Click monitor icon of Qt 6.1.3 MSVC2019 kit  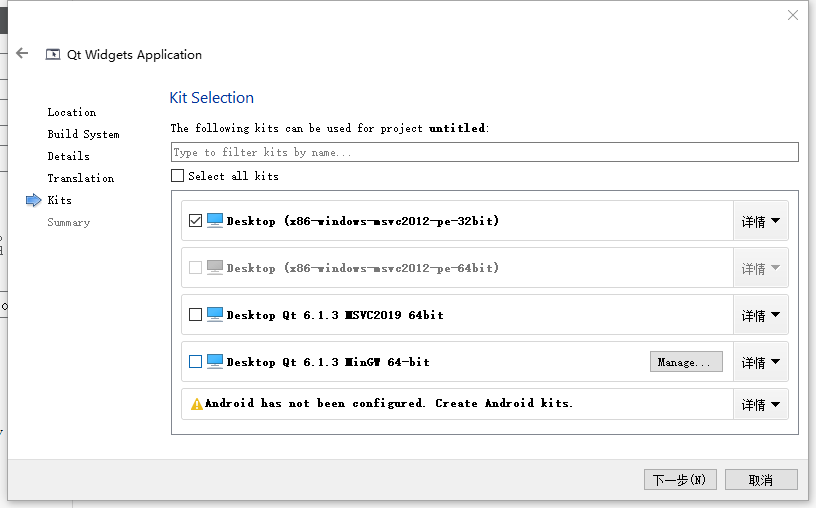pyautogui.click(x=215, y=314)
